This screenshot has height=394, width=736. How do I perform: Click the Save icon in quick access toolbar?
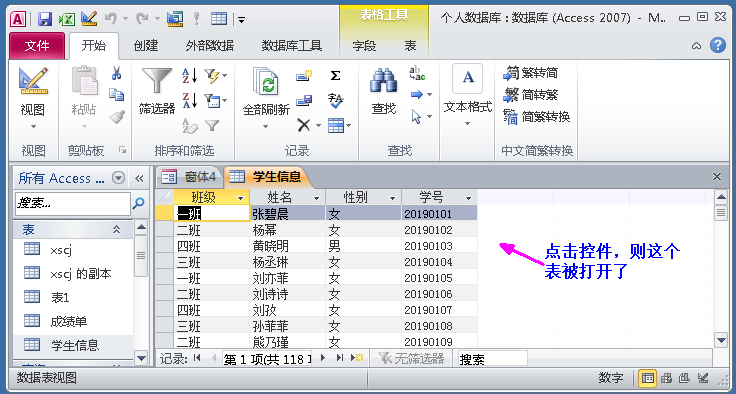coord(45,19)
